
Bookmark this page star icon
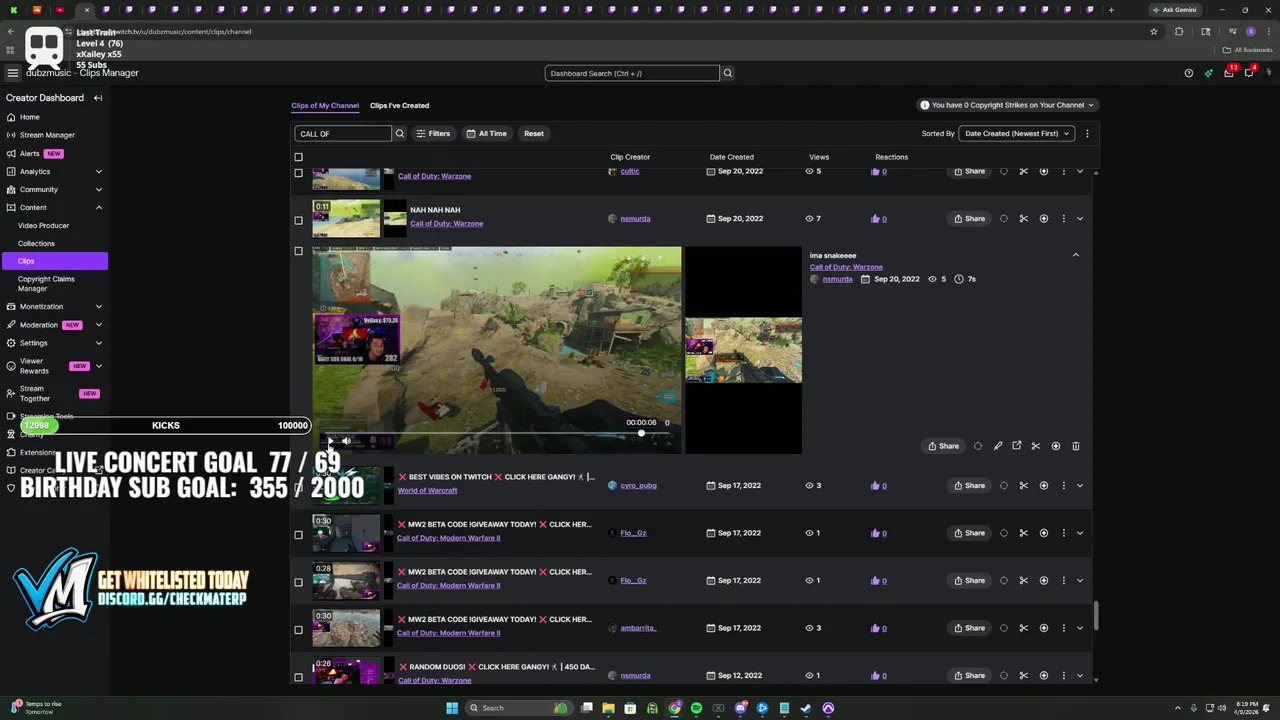1154,31
